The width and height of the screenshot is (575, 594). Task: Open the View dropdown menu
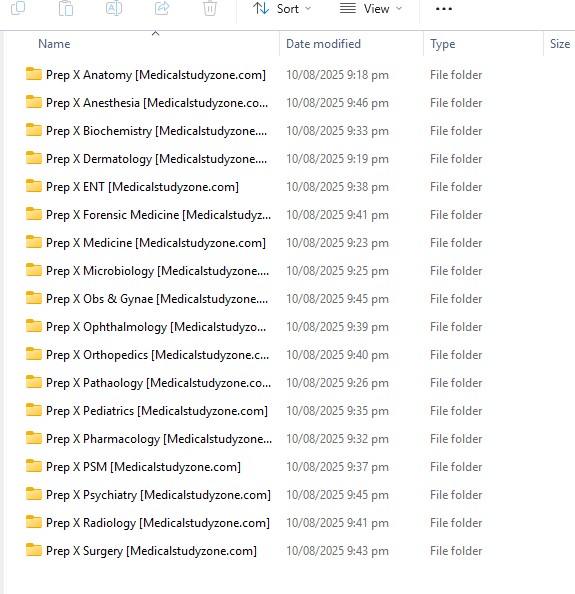pos(370,8)
